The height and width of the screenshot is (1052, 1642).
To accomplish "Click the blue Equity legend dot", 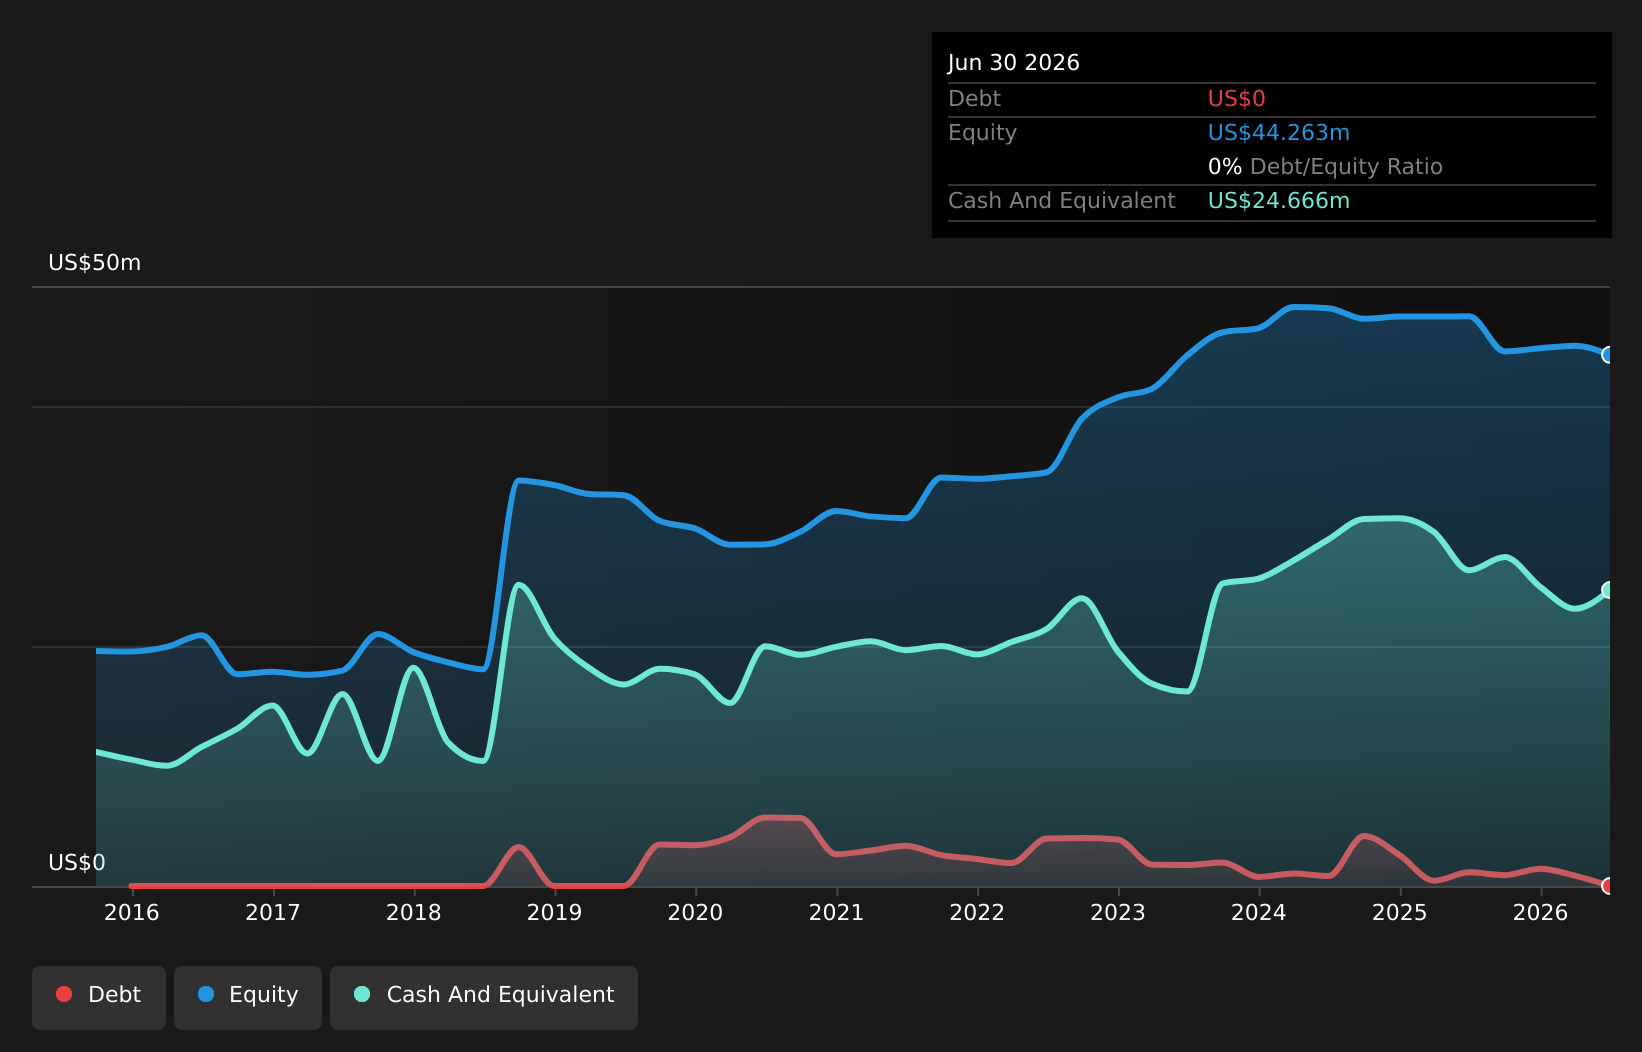I will tap(206, 994).
